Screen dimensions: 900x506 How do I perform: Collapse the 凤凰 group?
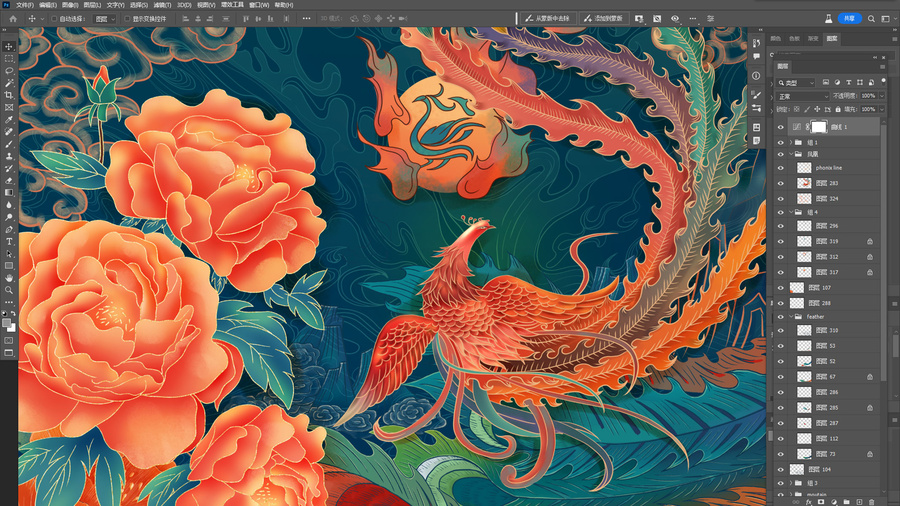[x=791, y=154]
